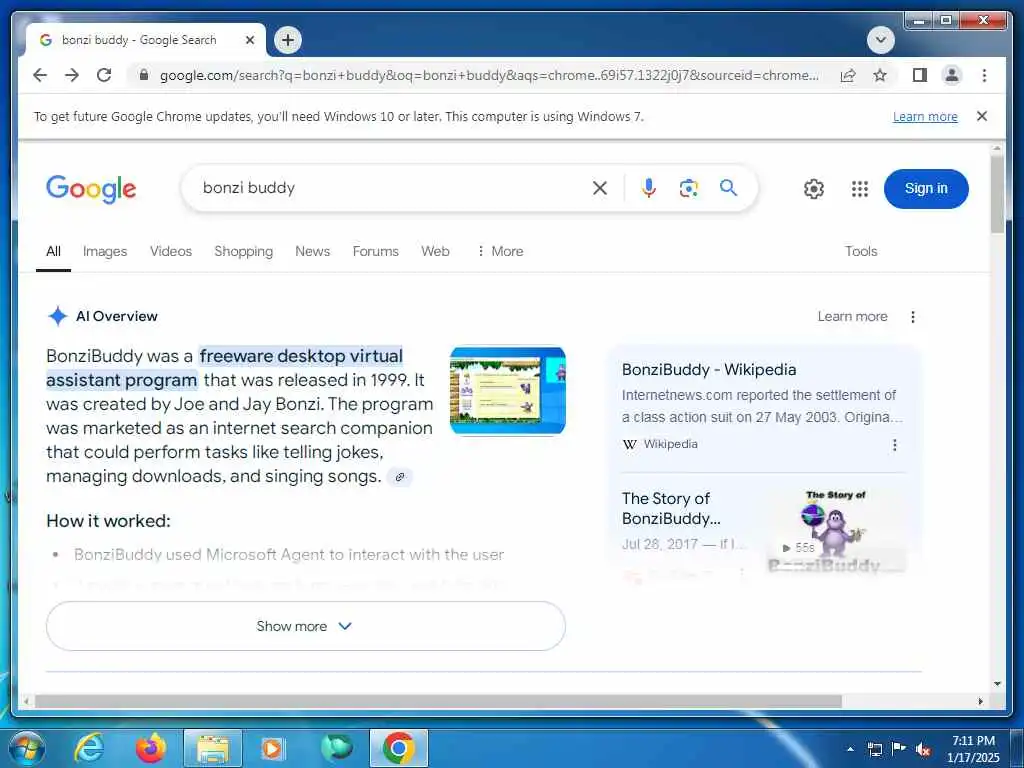Open the Tools option
1024x768 pixels.
pyautogui.click(x=861, y=251)
